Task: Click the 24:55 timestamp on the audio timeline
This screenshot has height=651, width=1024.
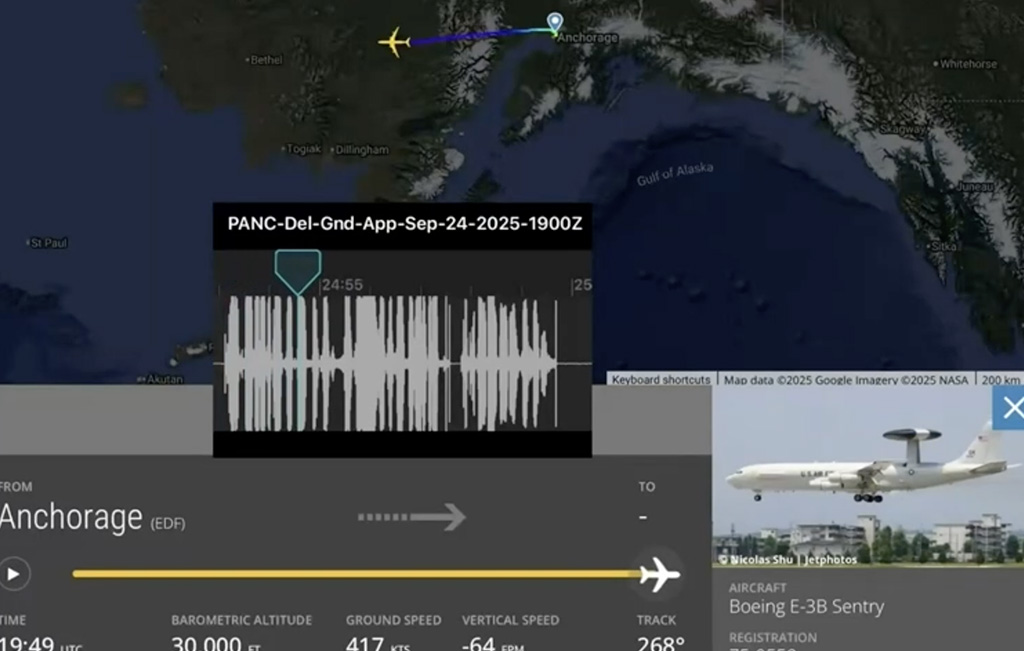Action: point(342,285)
